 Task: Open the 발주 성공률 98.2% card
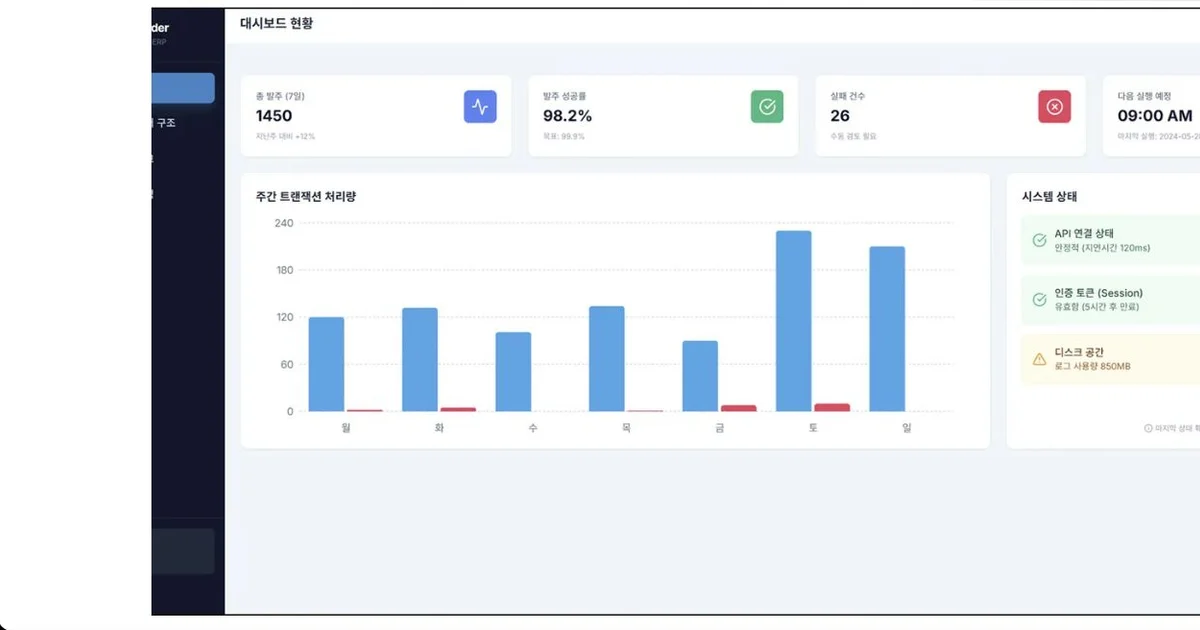[663, 116]
